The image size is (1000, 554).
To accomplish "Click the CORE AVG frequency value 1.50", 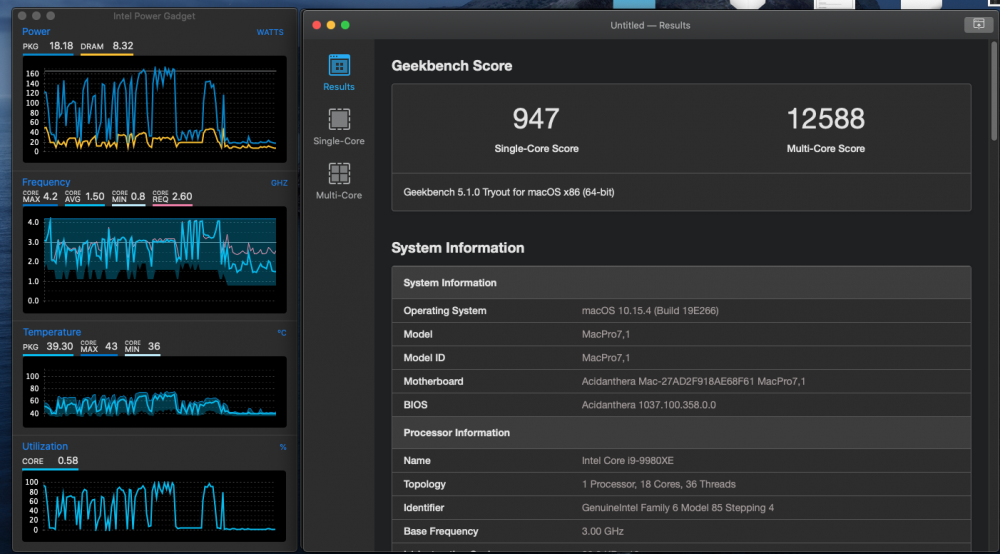I will pos(94,196).
